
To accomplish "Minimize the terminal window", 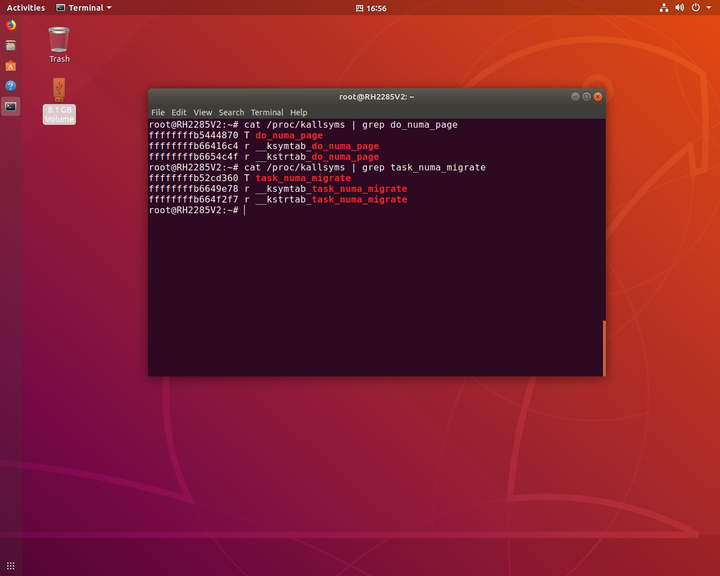I will point(575,96).
